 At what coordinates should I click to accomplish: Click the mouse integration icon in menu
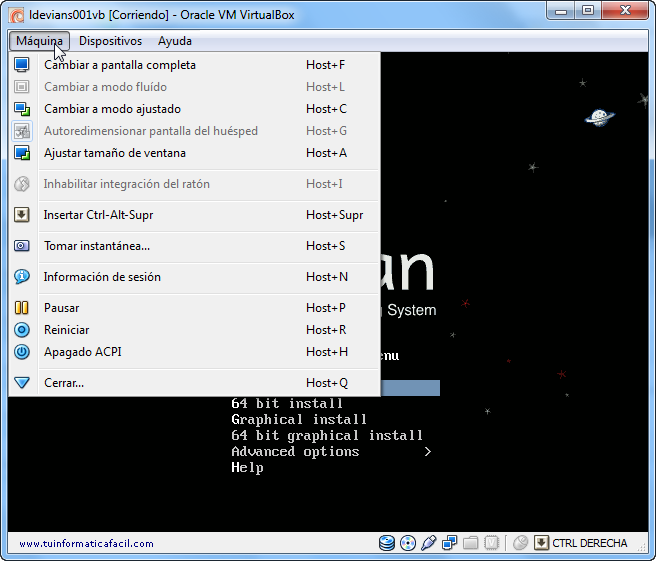pos(22,184)
